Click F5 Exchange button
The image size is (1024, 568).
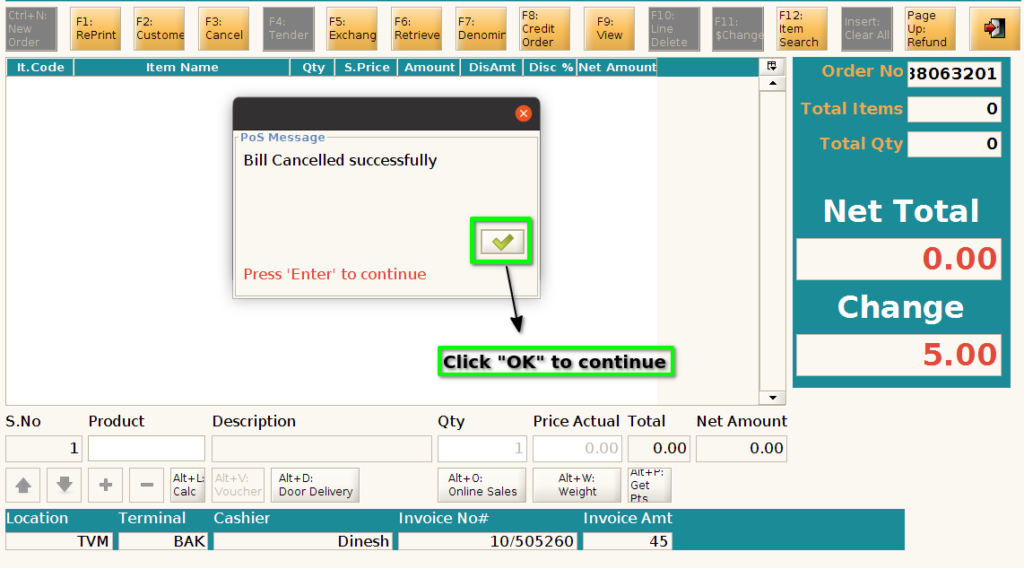pyautogui.click(x=352, y=29)
